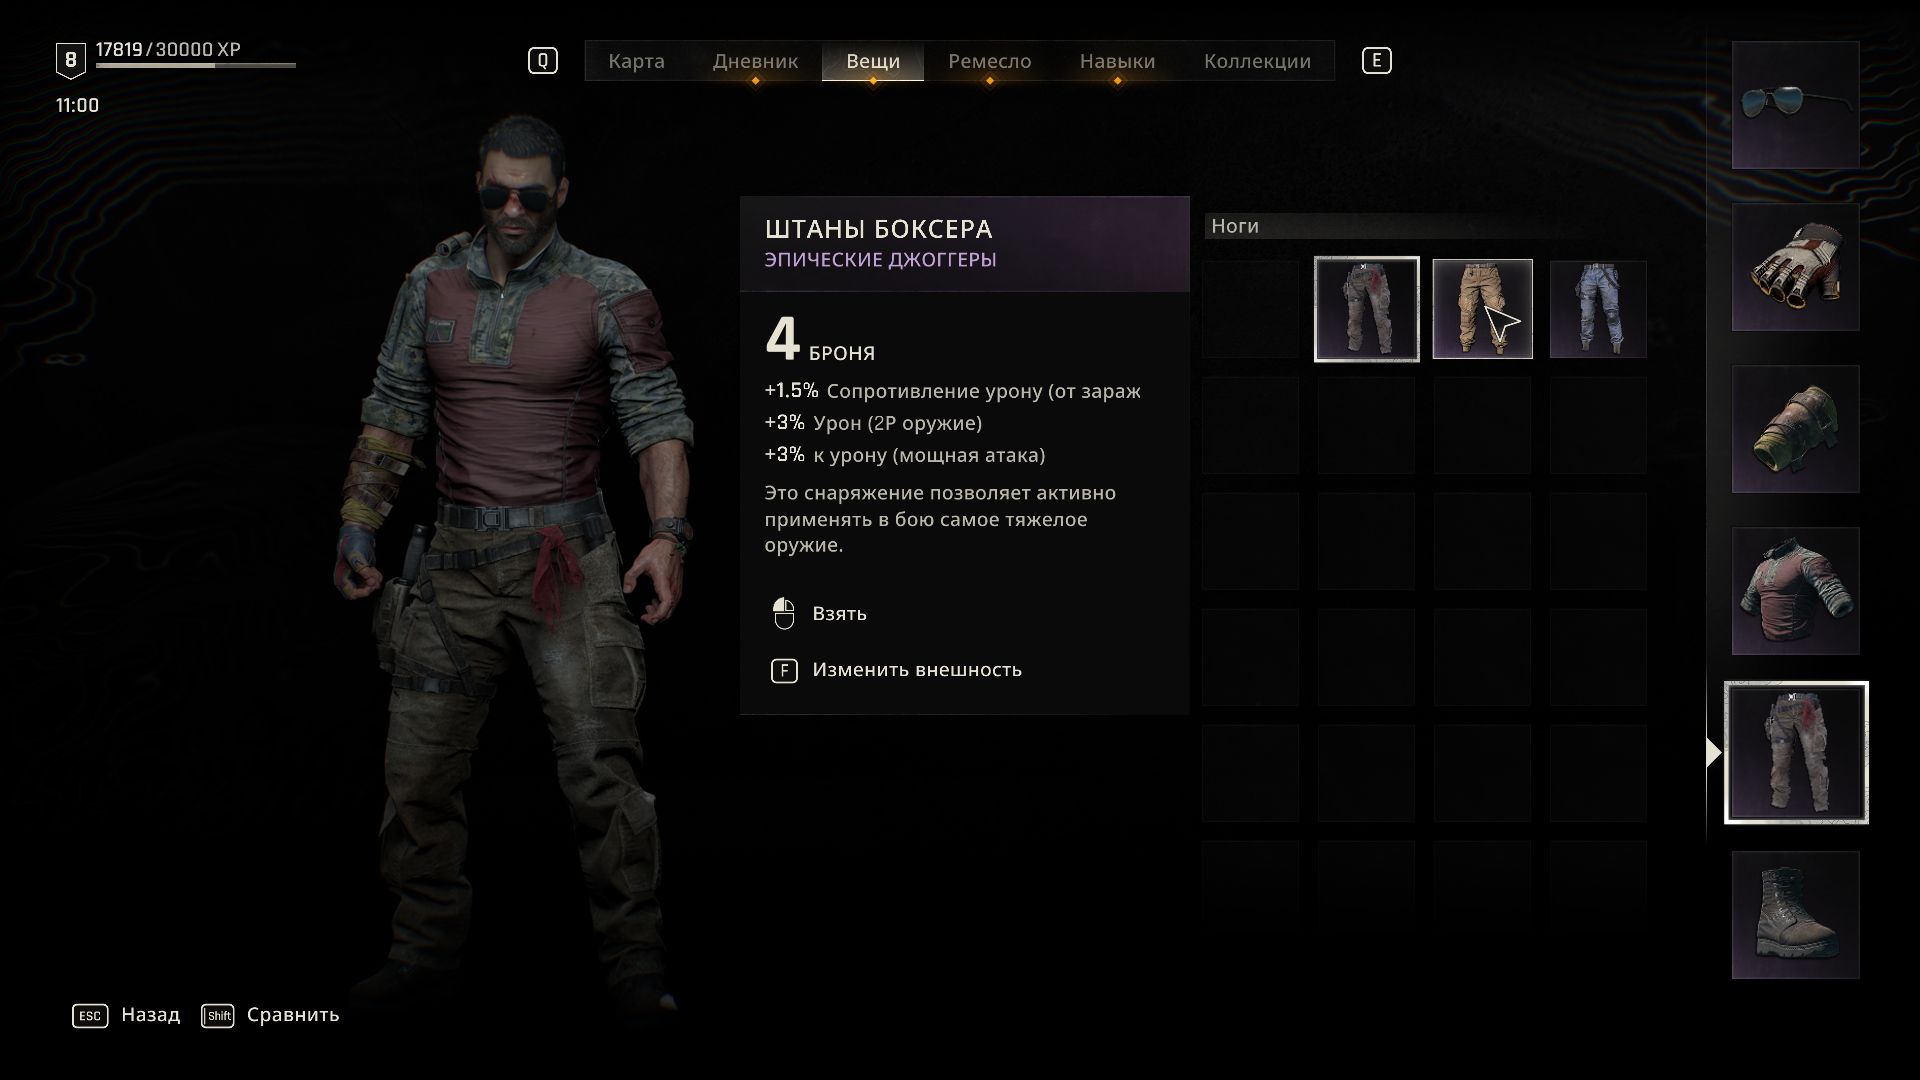Screen dimensions: 1920x1080
Task: Click the Назад back button
Action: [127, 1015]
